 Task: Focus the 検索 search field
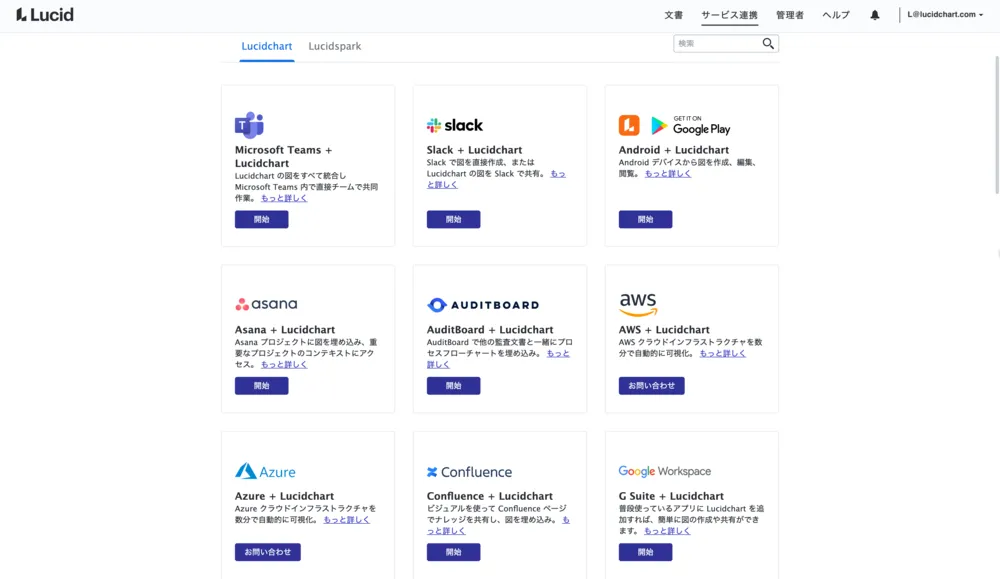[717, 44]
